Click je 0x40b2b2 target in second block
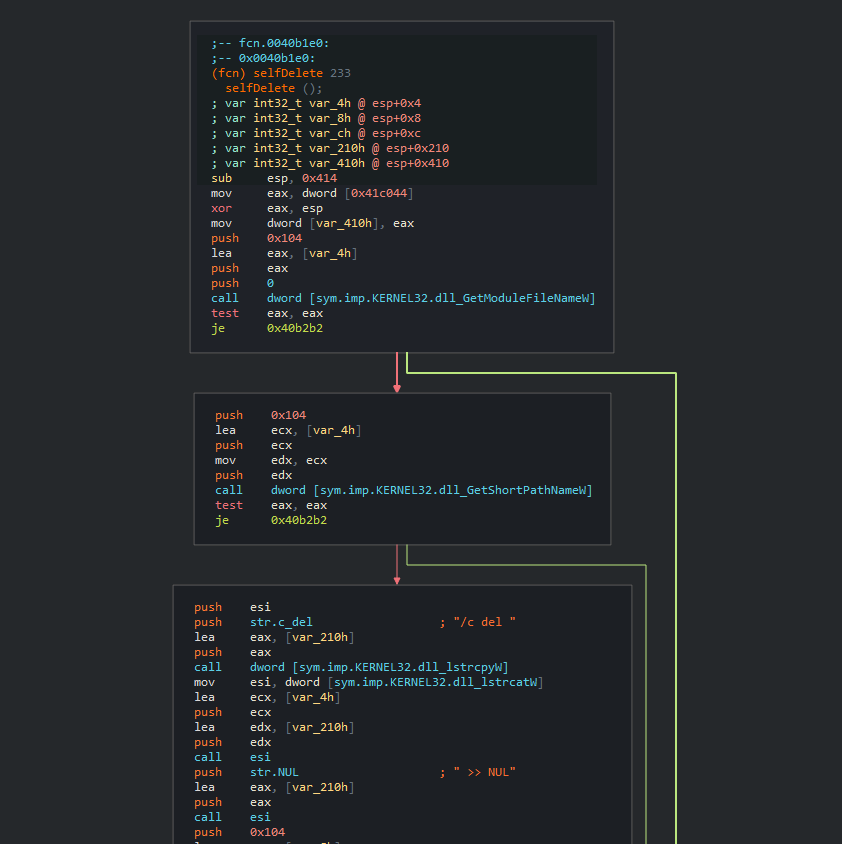The image size is (842, 844). [299, 520]
